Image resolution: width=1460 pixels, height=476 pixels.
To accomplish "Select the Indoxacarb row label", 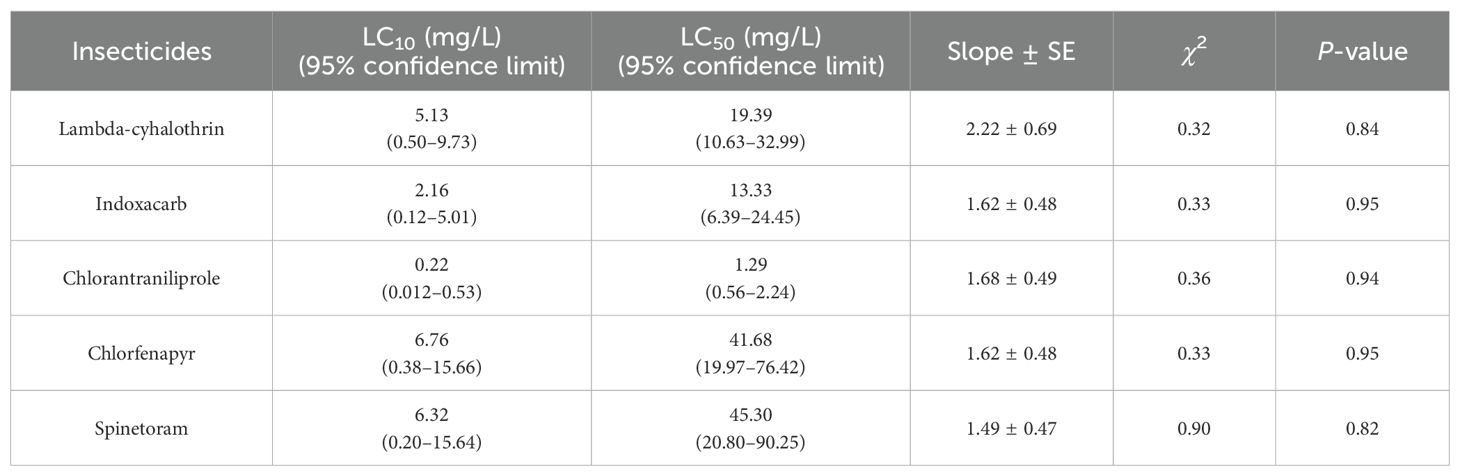I will coord(141,204).
